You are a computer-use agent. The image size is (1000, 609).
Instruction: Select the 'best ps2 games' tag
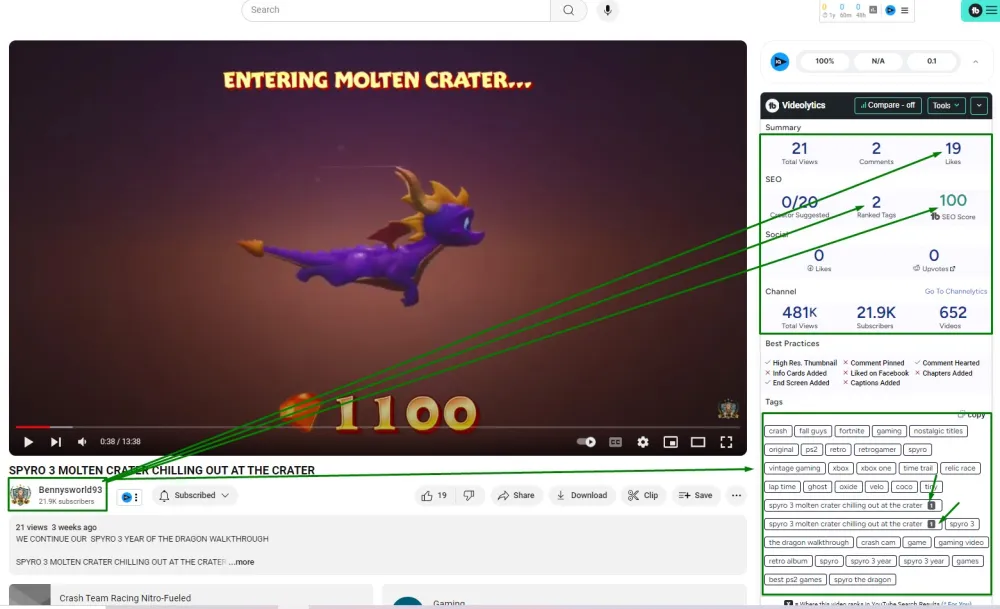coord(795,580)
